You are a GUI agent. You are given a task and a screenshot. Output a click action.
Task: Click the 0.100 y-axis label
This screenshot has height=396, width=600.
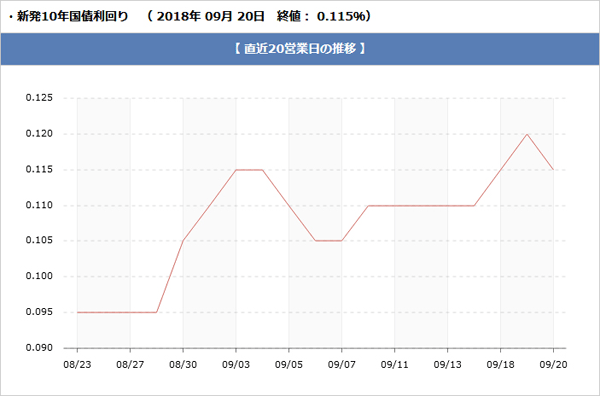(39, 276)
